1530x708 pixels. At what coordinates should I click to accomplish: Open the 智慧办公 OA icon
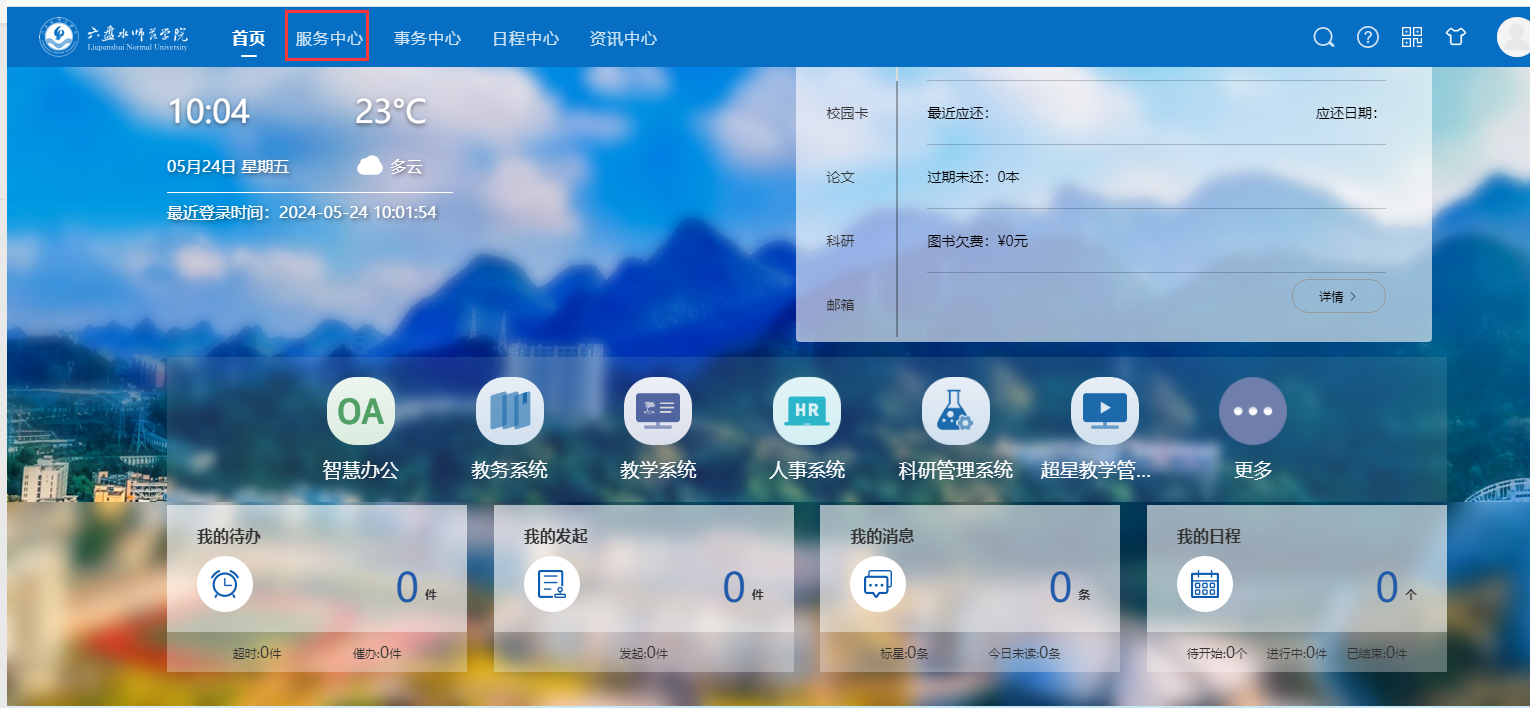pos(361,411)
